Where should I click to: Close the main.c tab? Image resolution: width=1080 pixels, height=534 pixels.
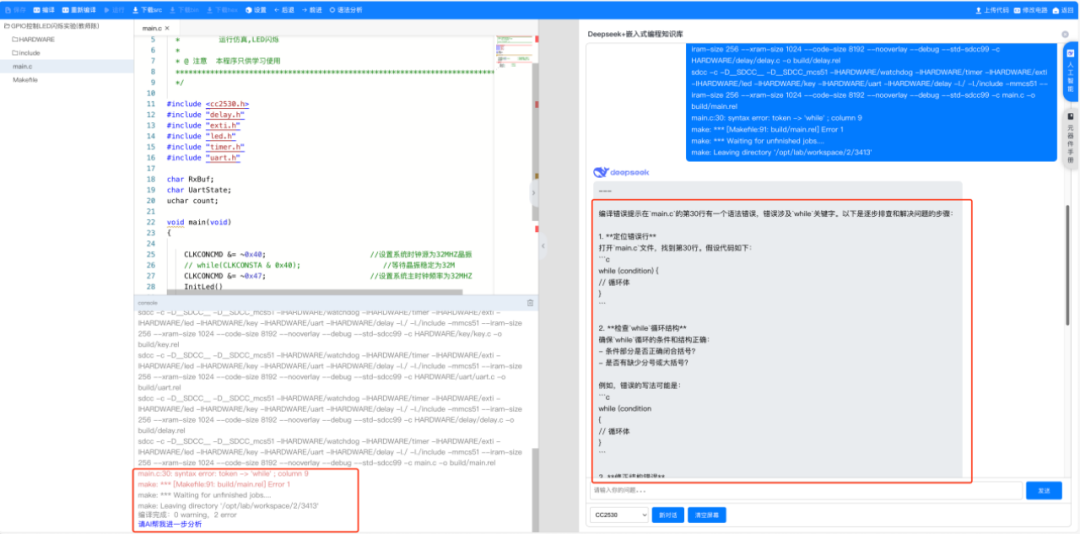(x=167, y=28)
